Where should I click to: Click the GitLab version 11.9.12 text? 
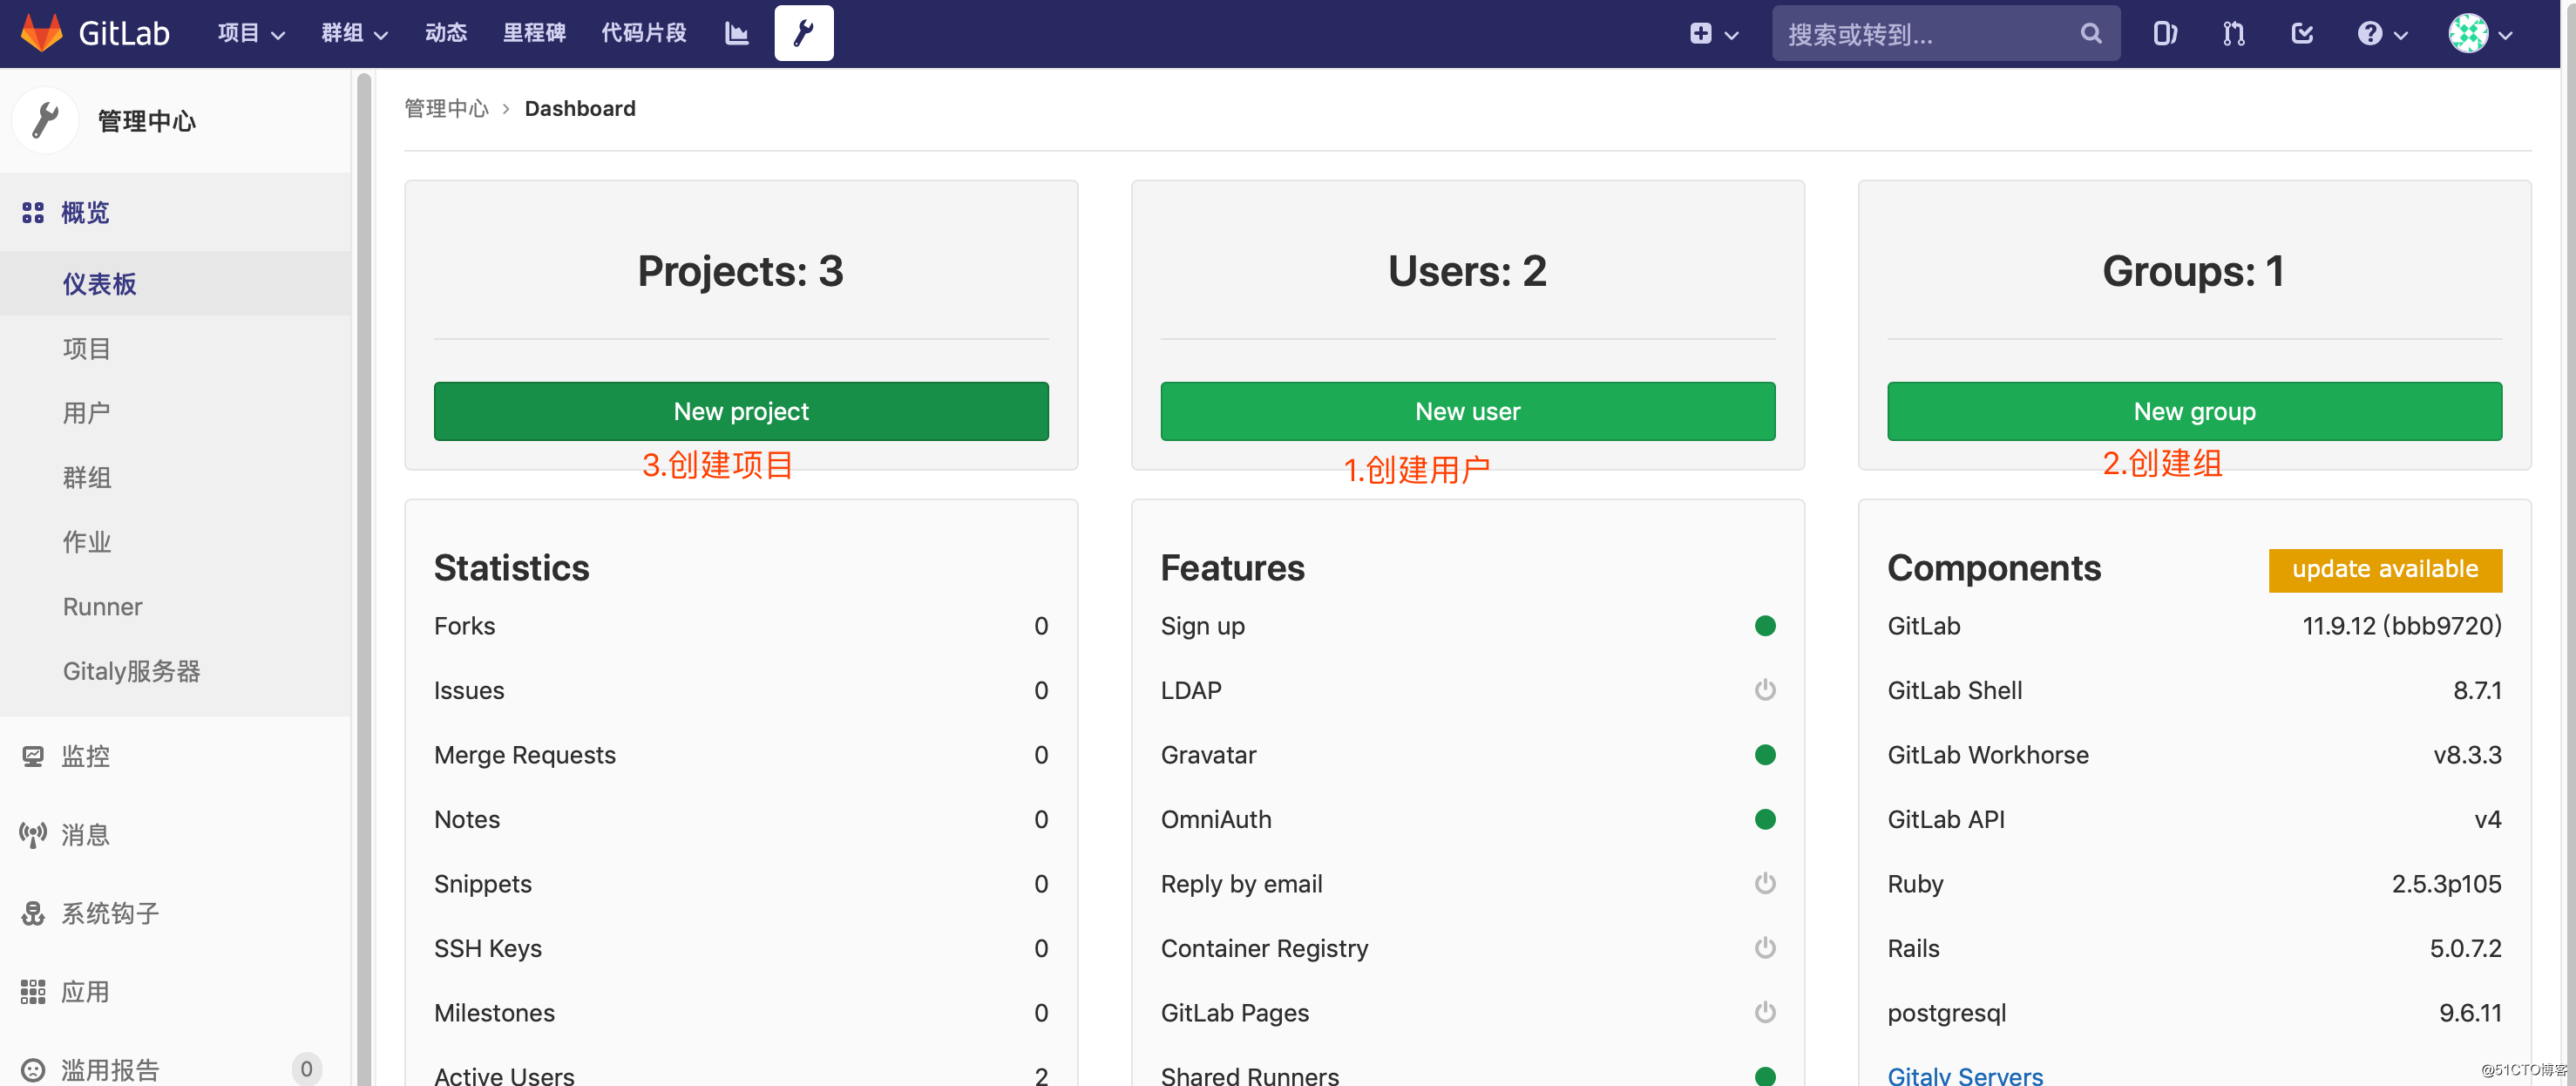coord(2401,626)
